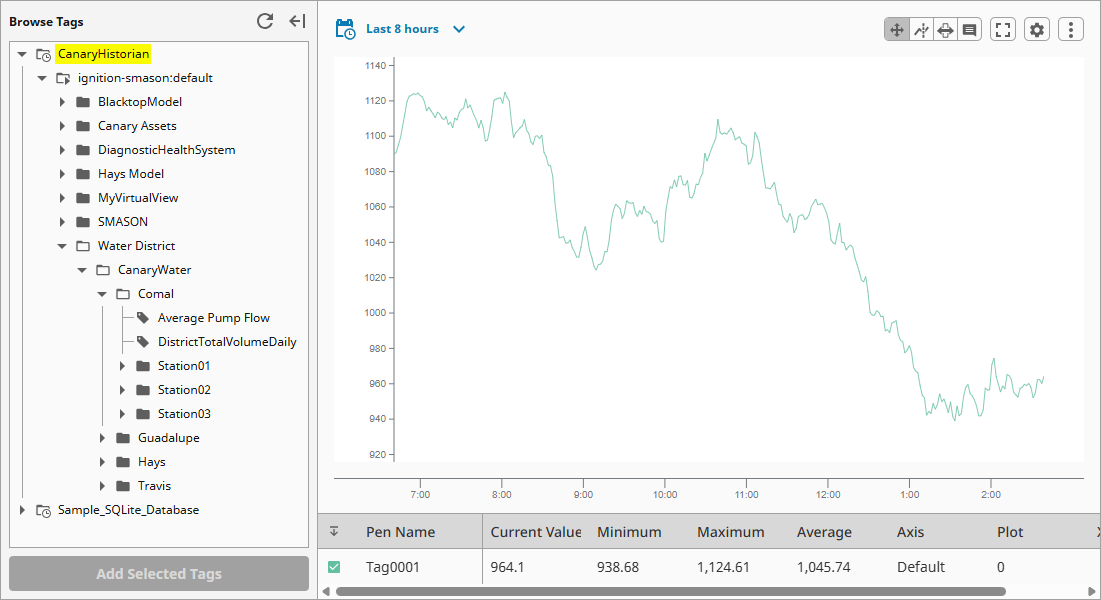The image size is (1101, 600).
Task: Activate the X-trace chart tool
Action: [921, 30]
